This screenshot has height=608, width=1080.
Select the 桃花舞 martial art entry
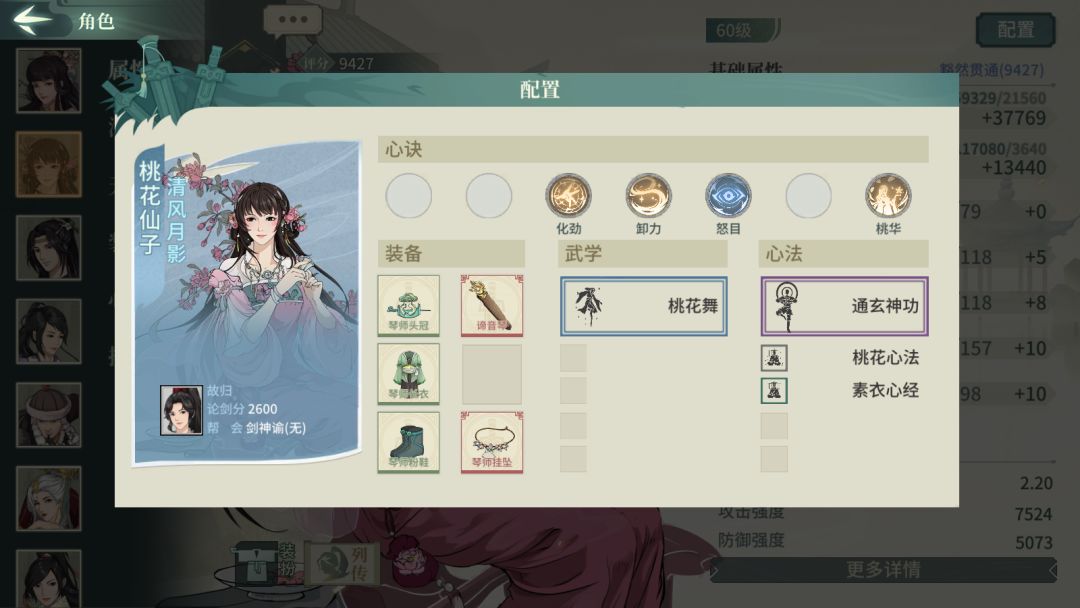click(643, 306)
